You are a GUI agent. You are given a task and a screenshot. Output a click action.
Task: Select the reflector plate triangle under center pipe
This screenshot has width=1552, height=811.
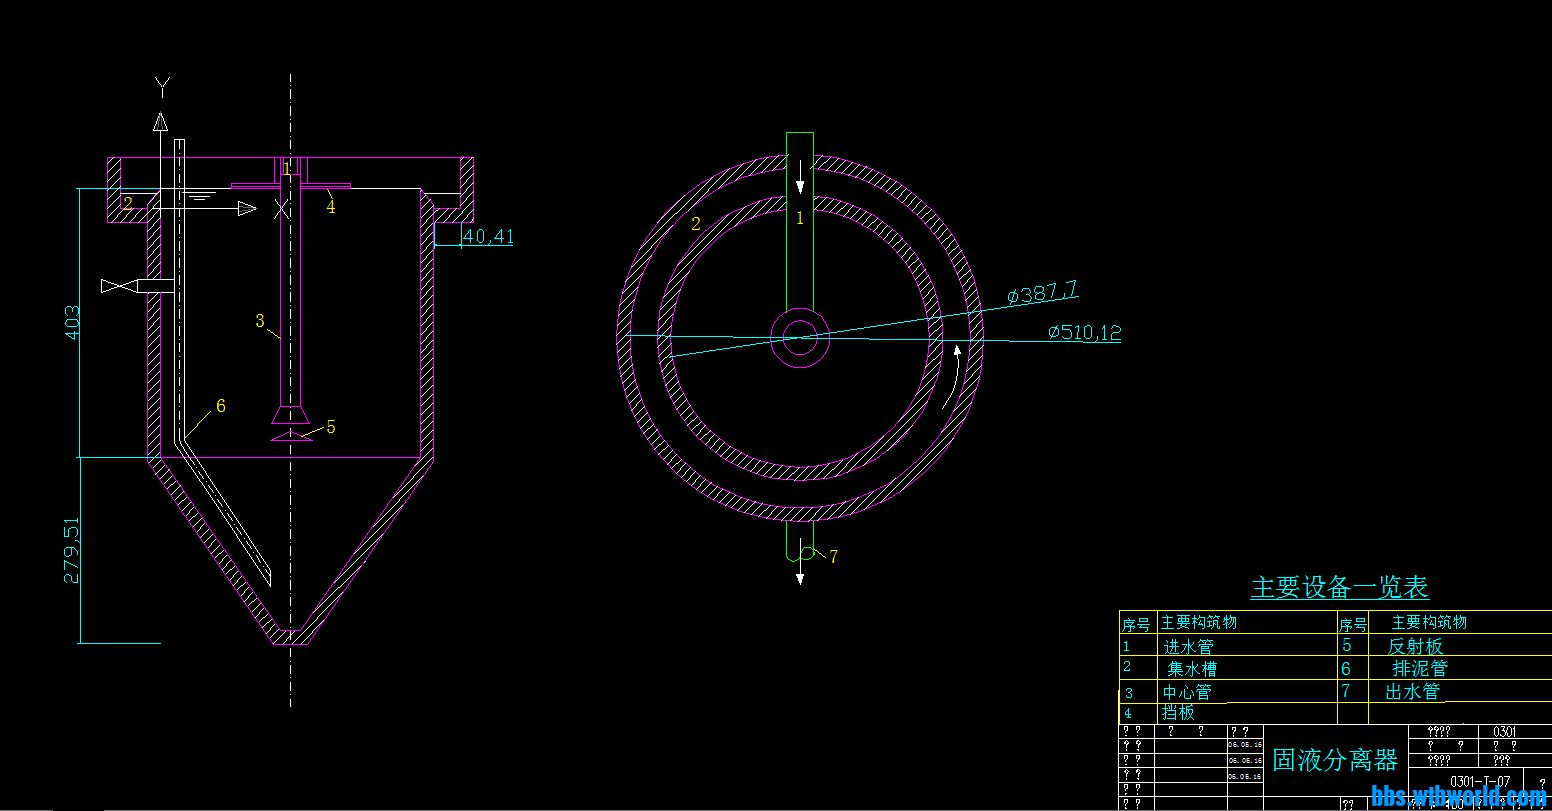tap(291, 435)
